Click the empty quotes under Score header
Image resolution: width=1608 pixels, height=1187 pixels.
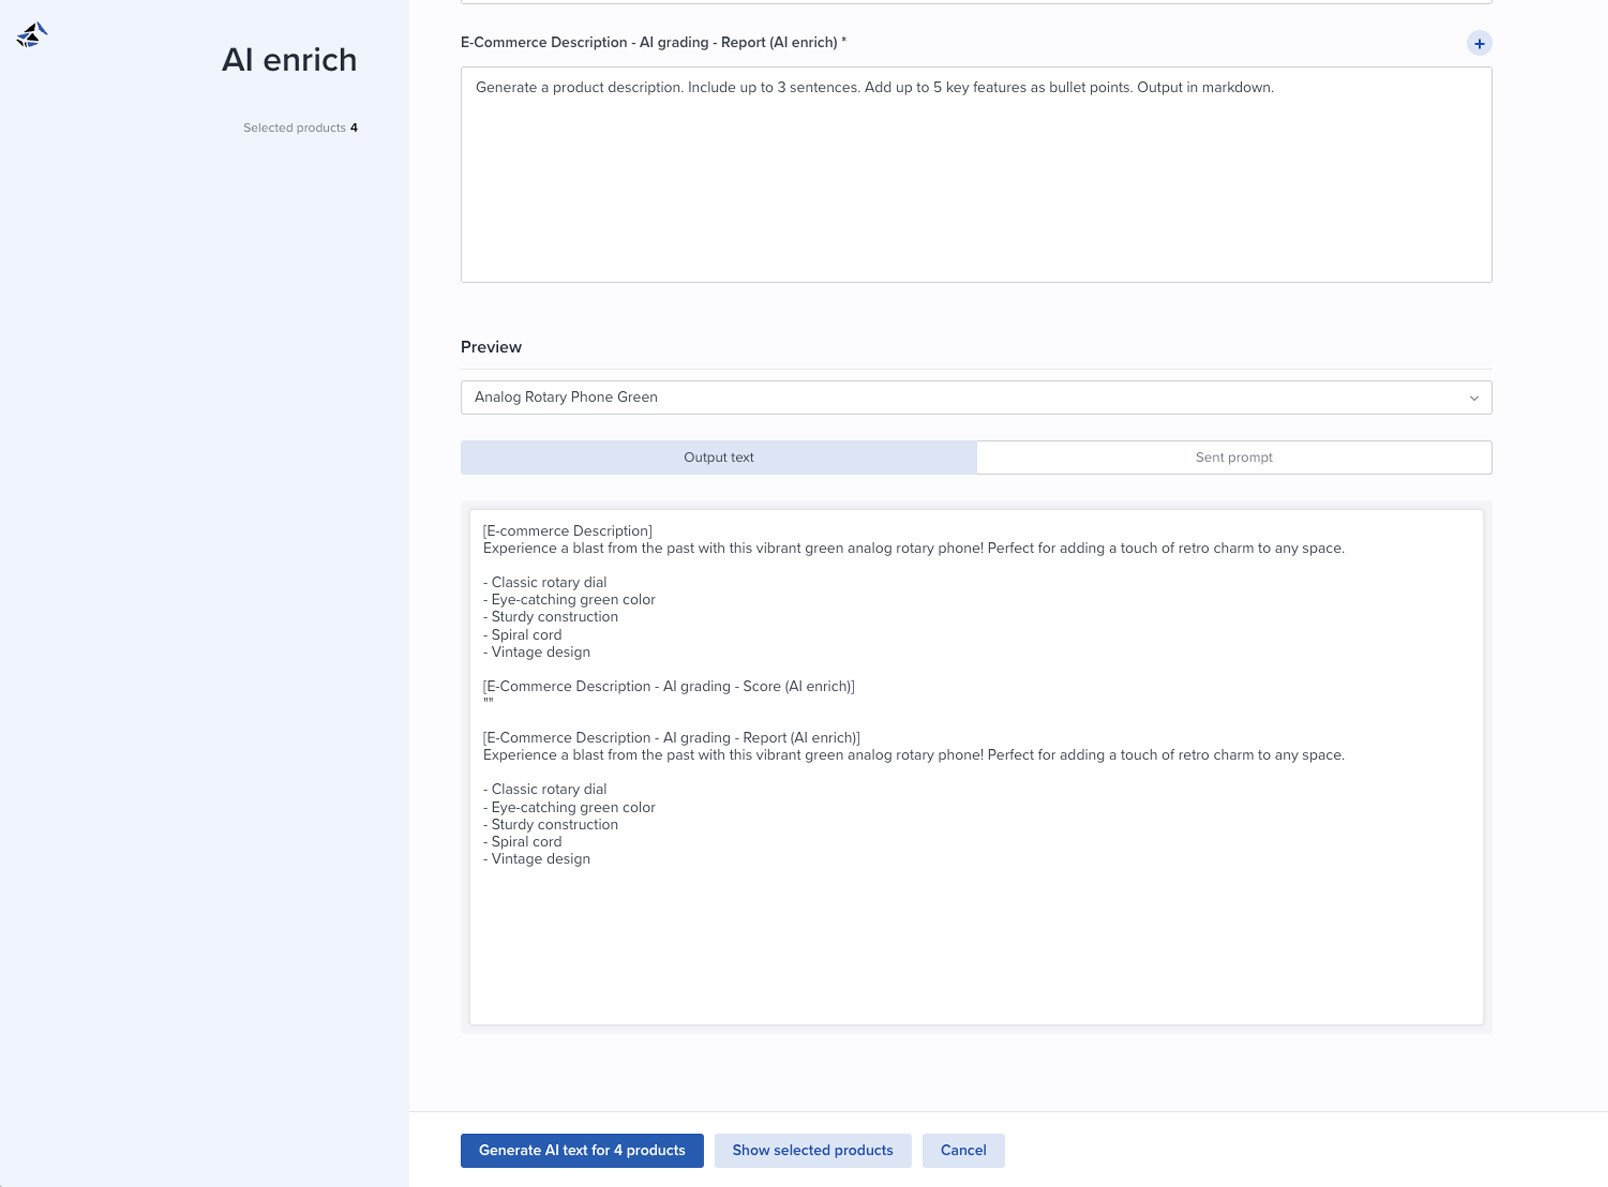(488, 703)
